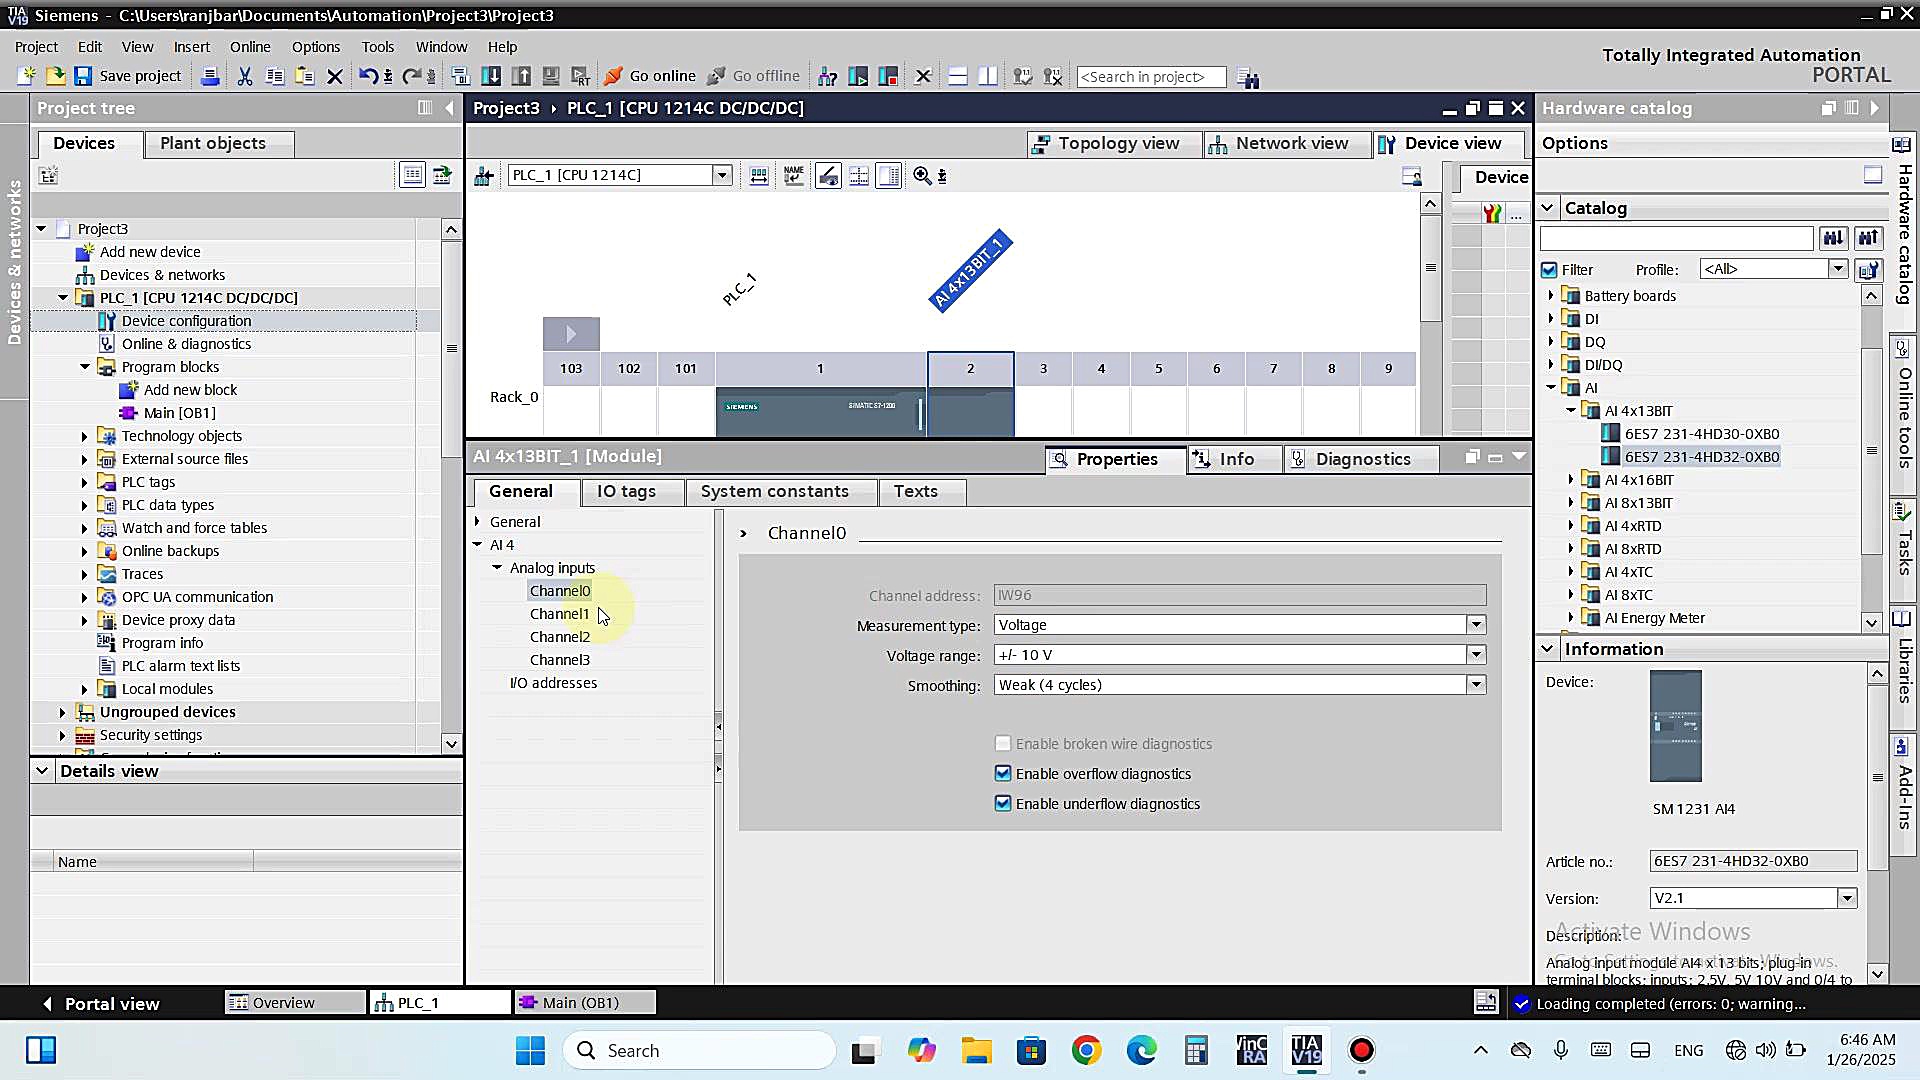Click the Zoom magnifier icon in device view
Image resolution: width=1920 pixels, height=1080 pixels.
pos(922,176)
